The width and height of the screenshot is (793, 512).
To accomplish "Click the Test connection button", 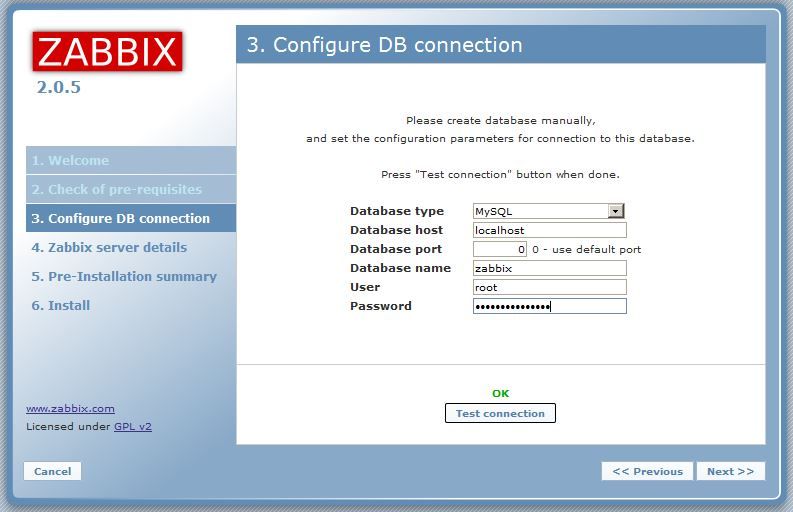I will tap(500, 413).
